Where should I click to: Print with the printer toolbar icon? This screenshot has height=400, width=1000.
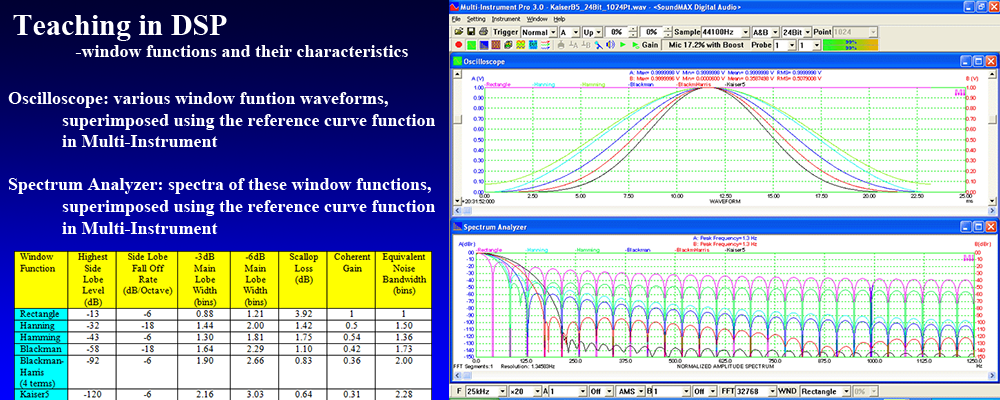(483, 31)
